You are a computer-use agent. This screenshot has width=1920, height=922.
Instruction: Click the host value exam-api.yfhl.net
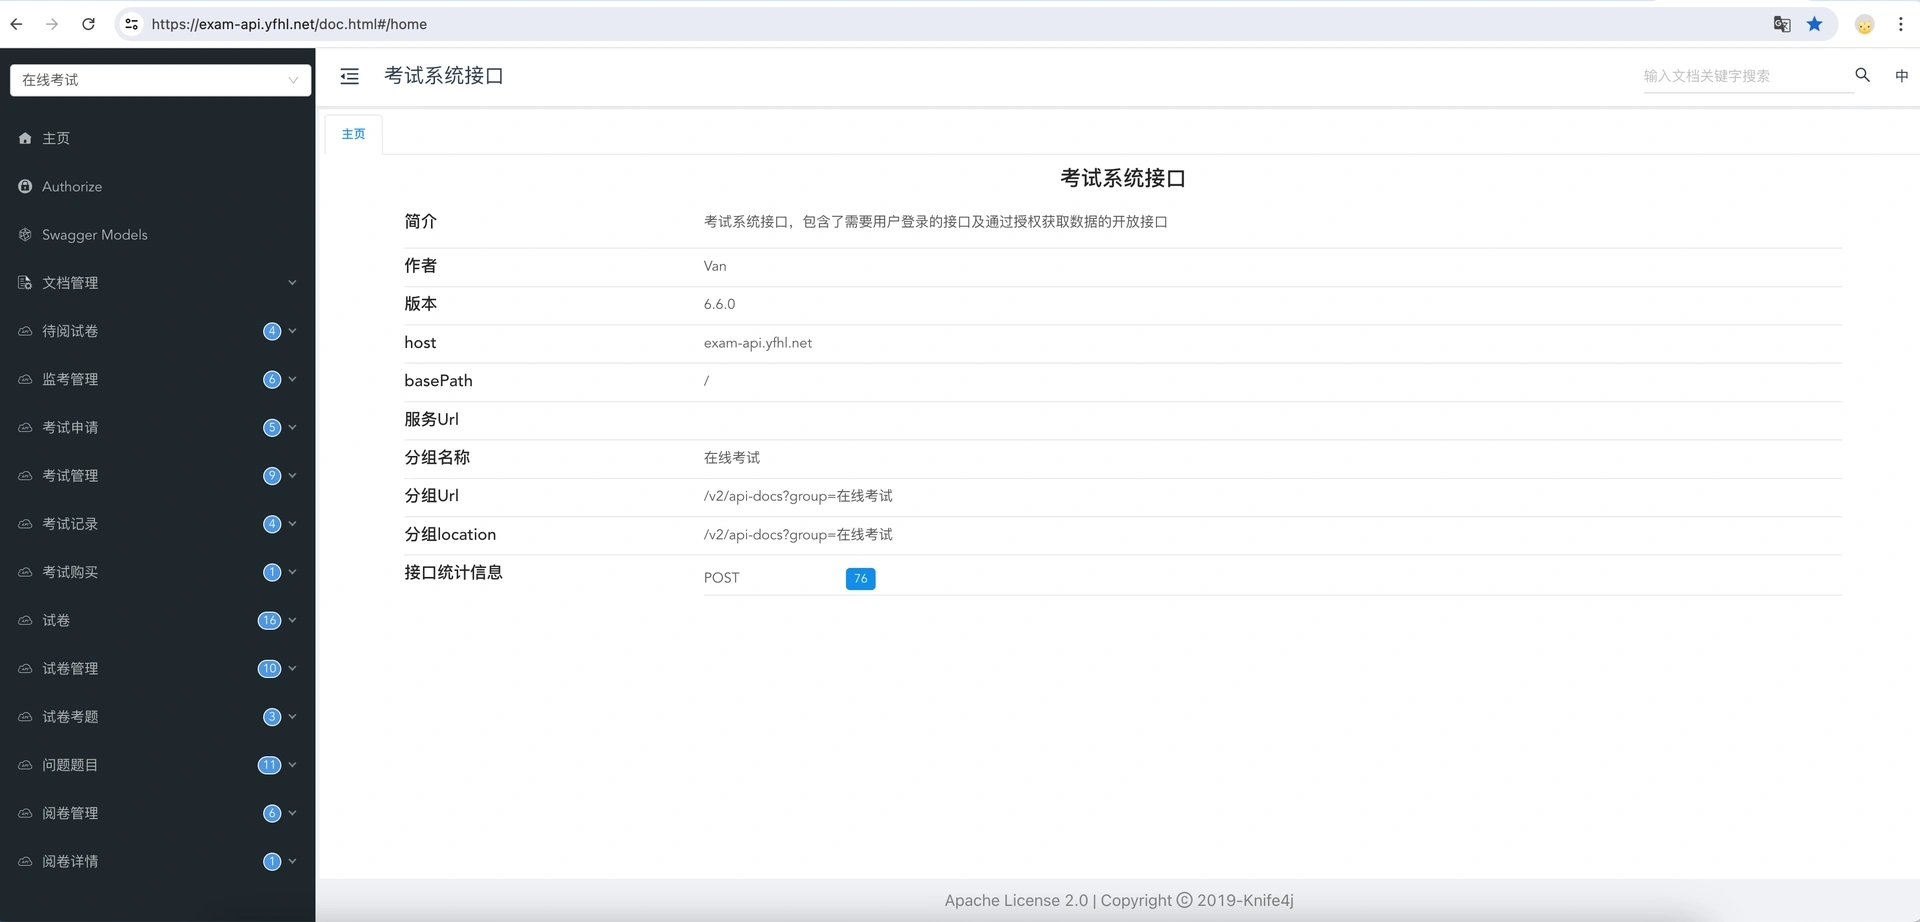[x=757, y=343]
